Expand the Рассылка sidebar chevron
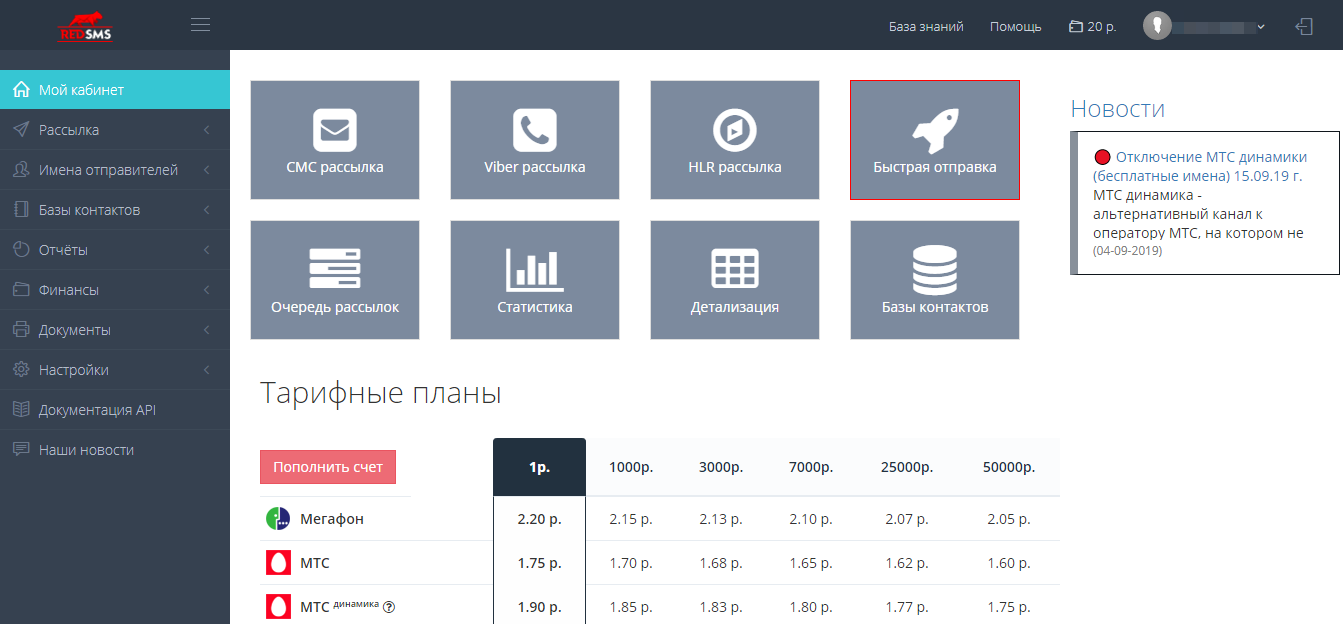 206,130
